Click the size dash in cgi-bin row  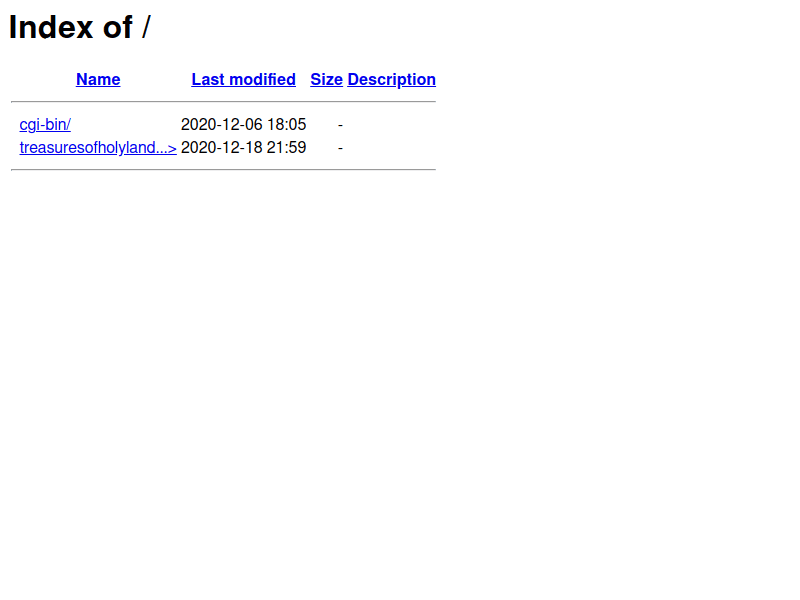(340, 124)
